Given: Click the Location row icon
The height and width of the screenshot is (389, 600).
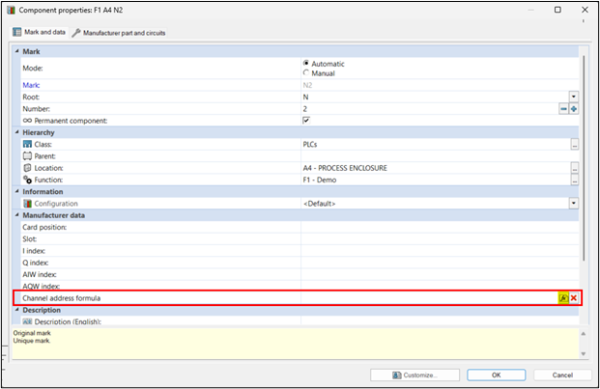Looking at the screenshot, I should [x=27, y=168].
